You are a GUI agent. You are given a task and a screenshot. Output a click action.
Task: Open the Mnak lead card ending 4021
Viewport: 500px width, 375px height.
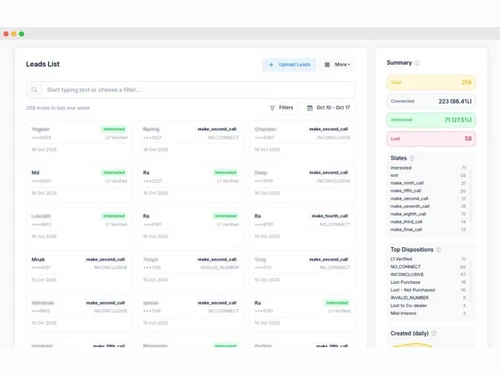[79, 269]
